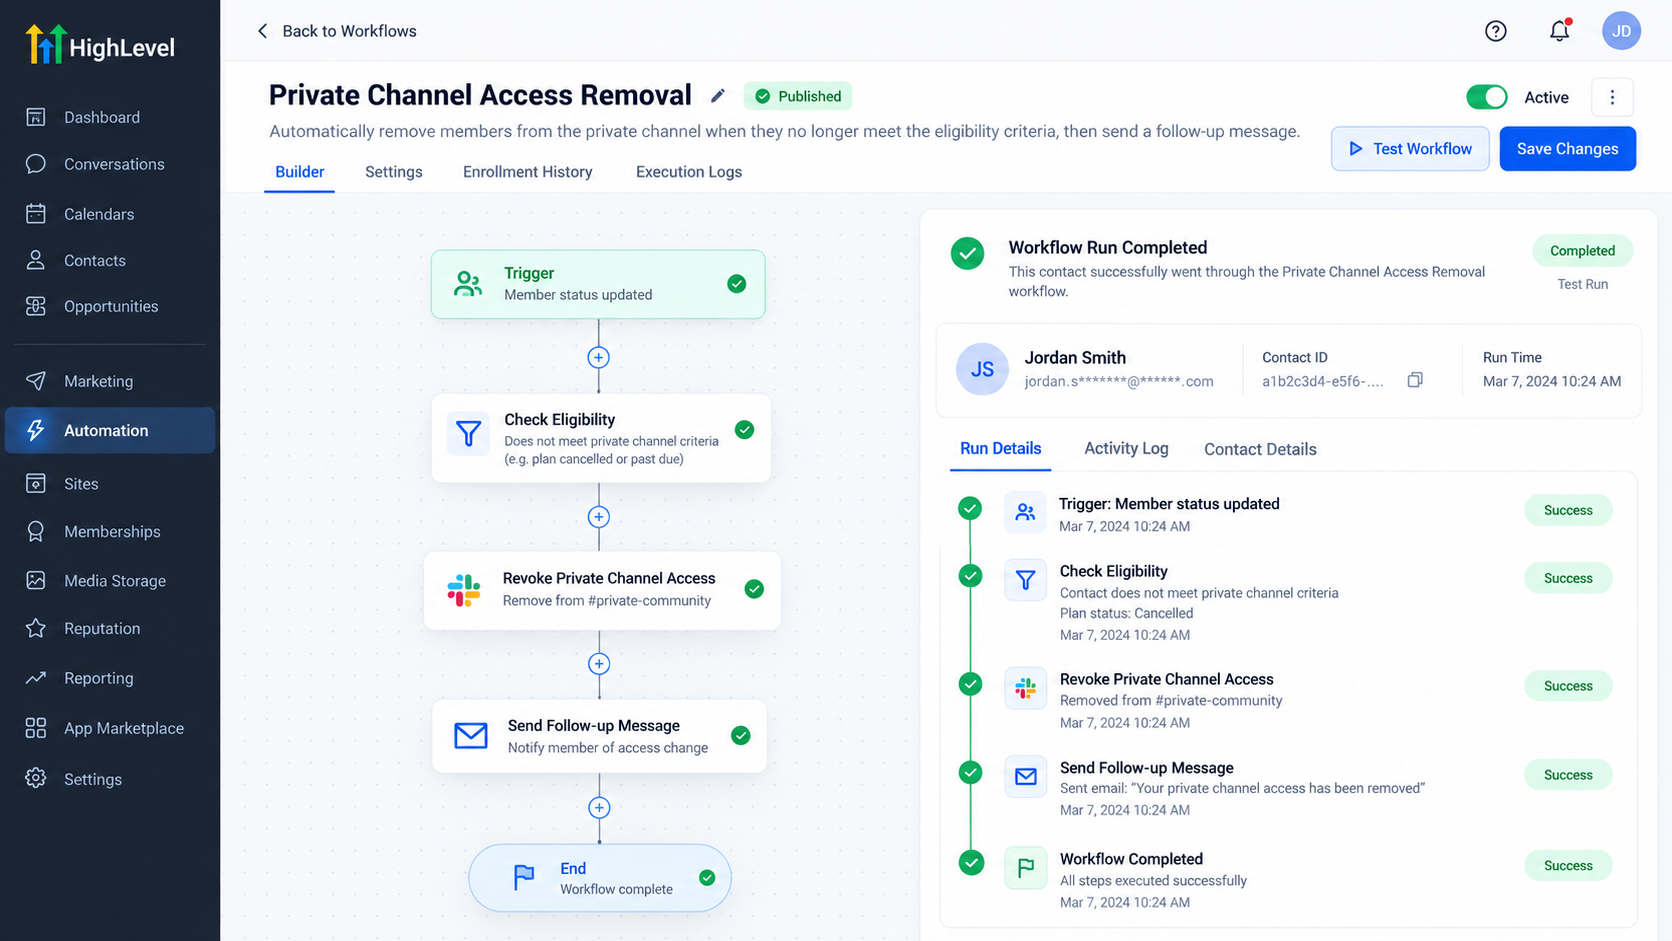Viewport: 1672px width, 941px height.
Task: Select the End node in the builder
Action: click(600, 878)
